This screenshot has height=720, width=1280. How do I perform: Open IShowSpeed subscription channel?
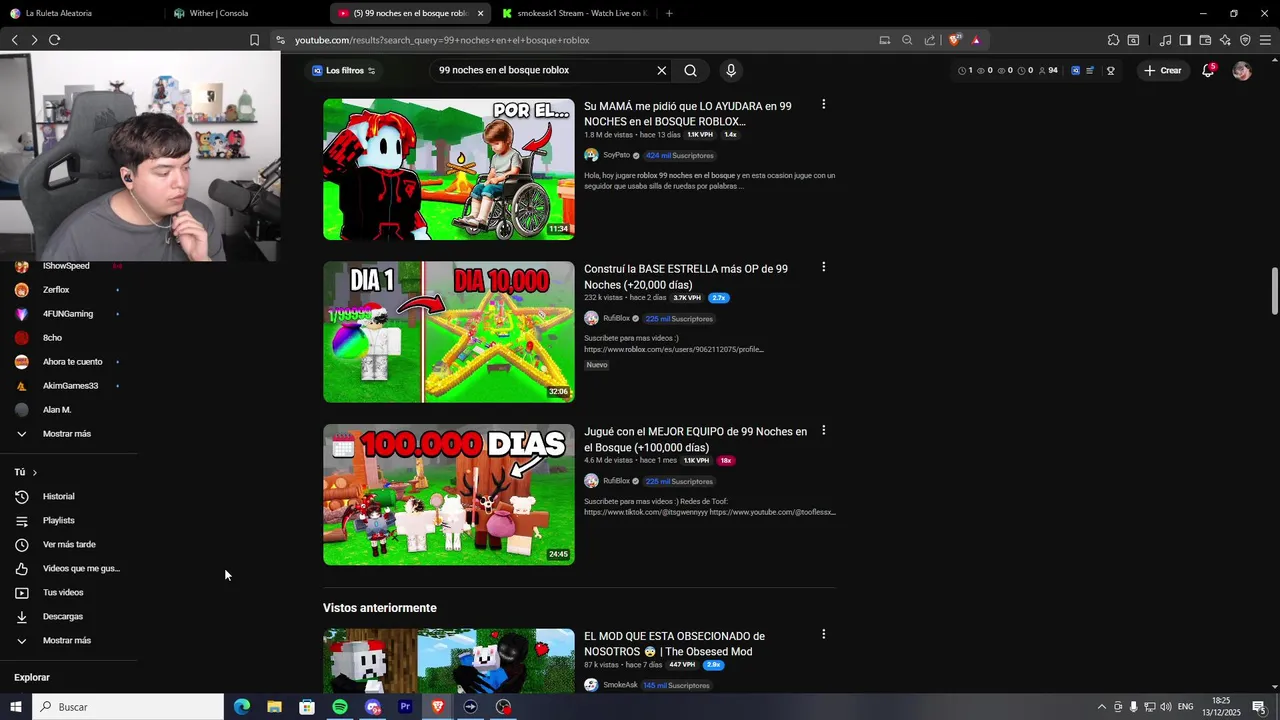point(66,266)
